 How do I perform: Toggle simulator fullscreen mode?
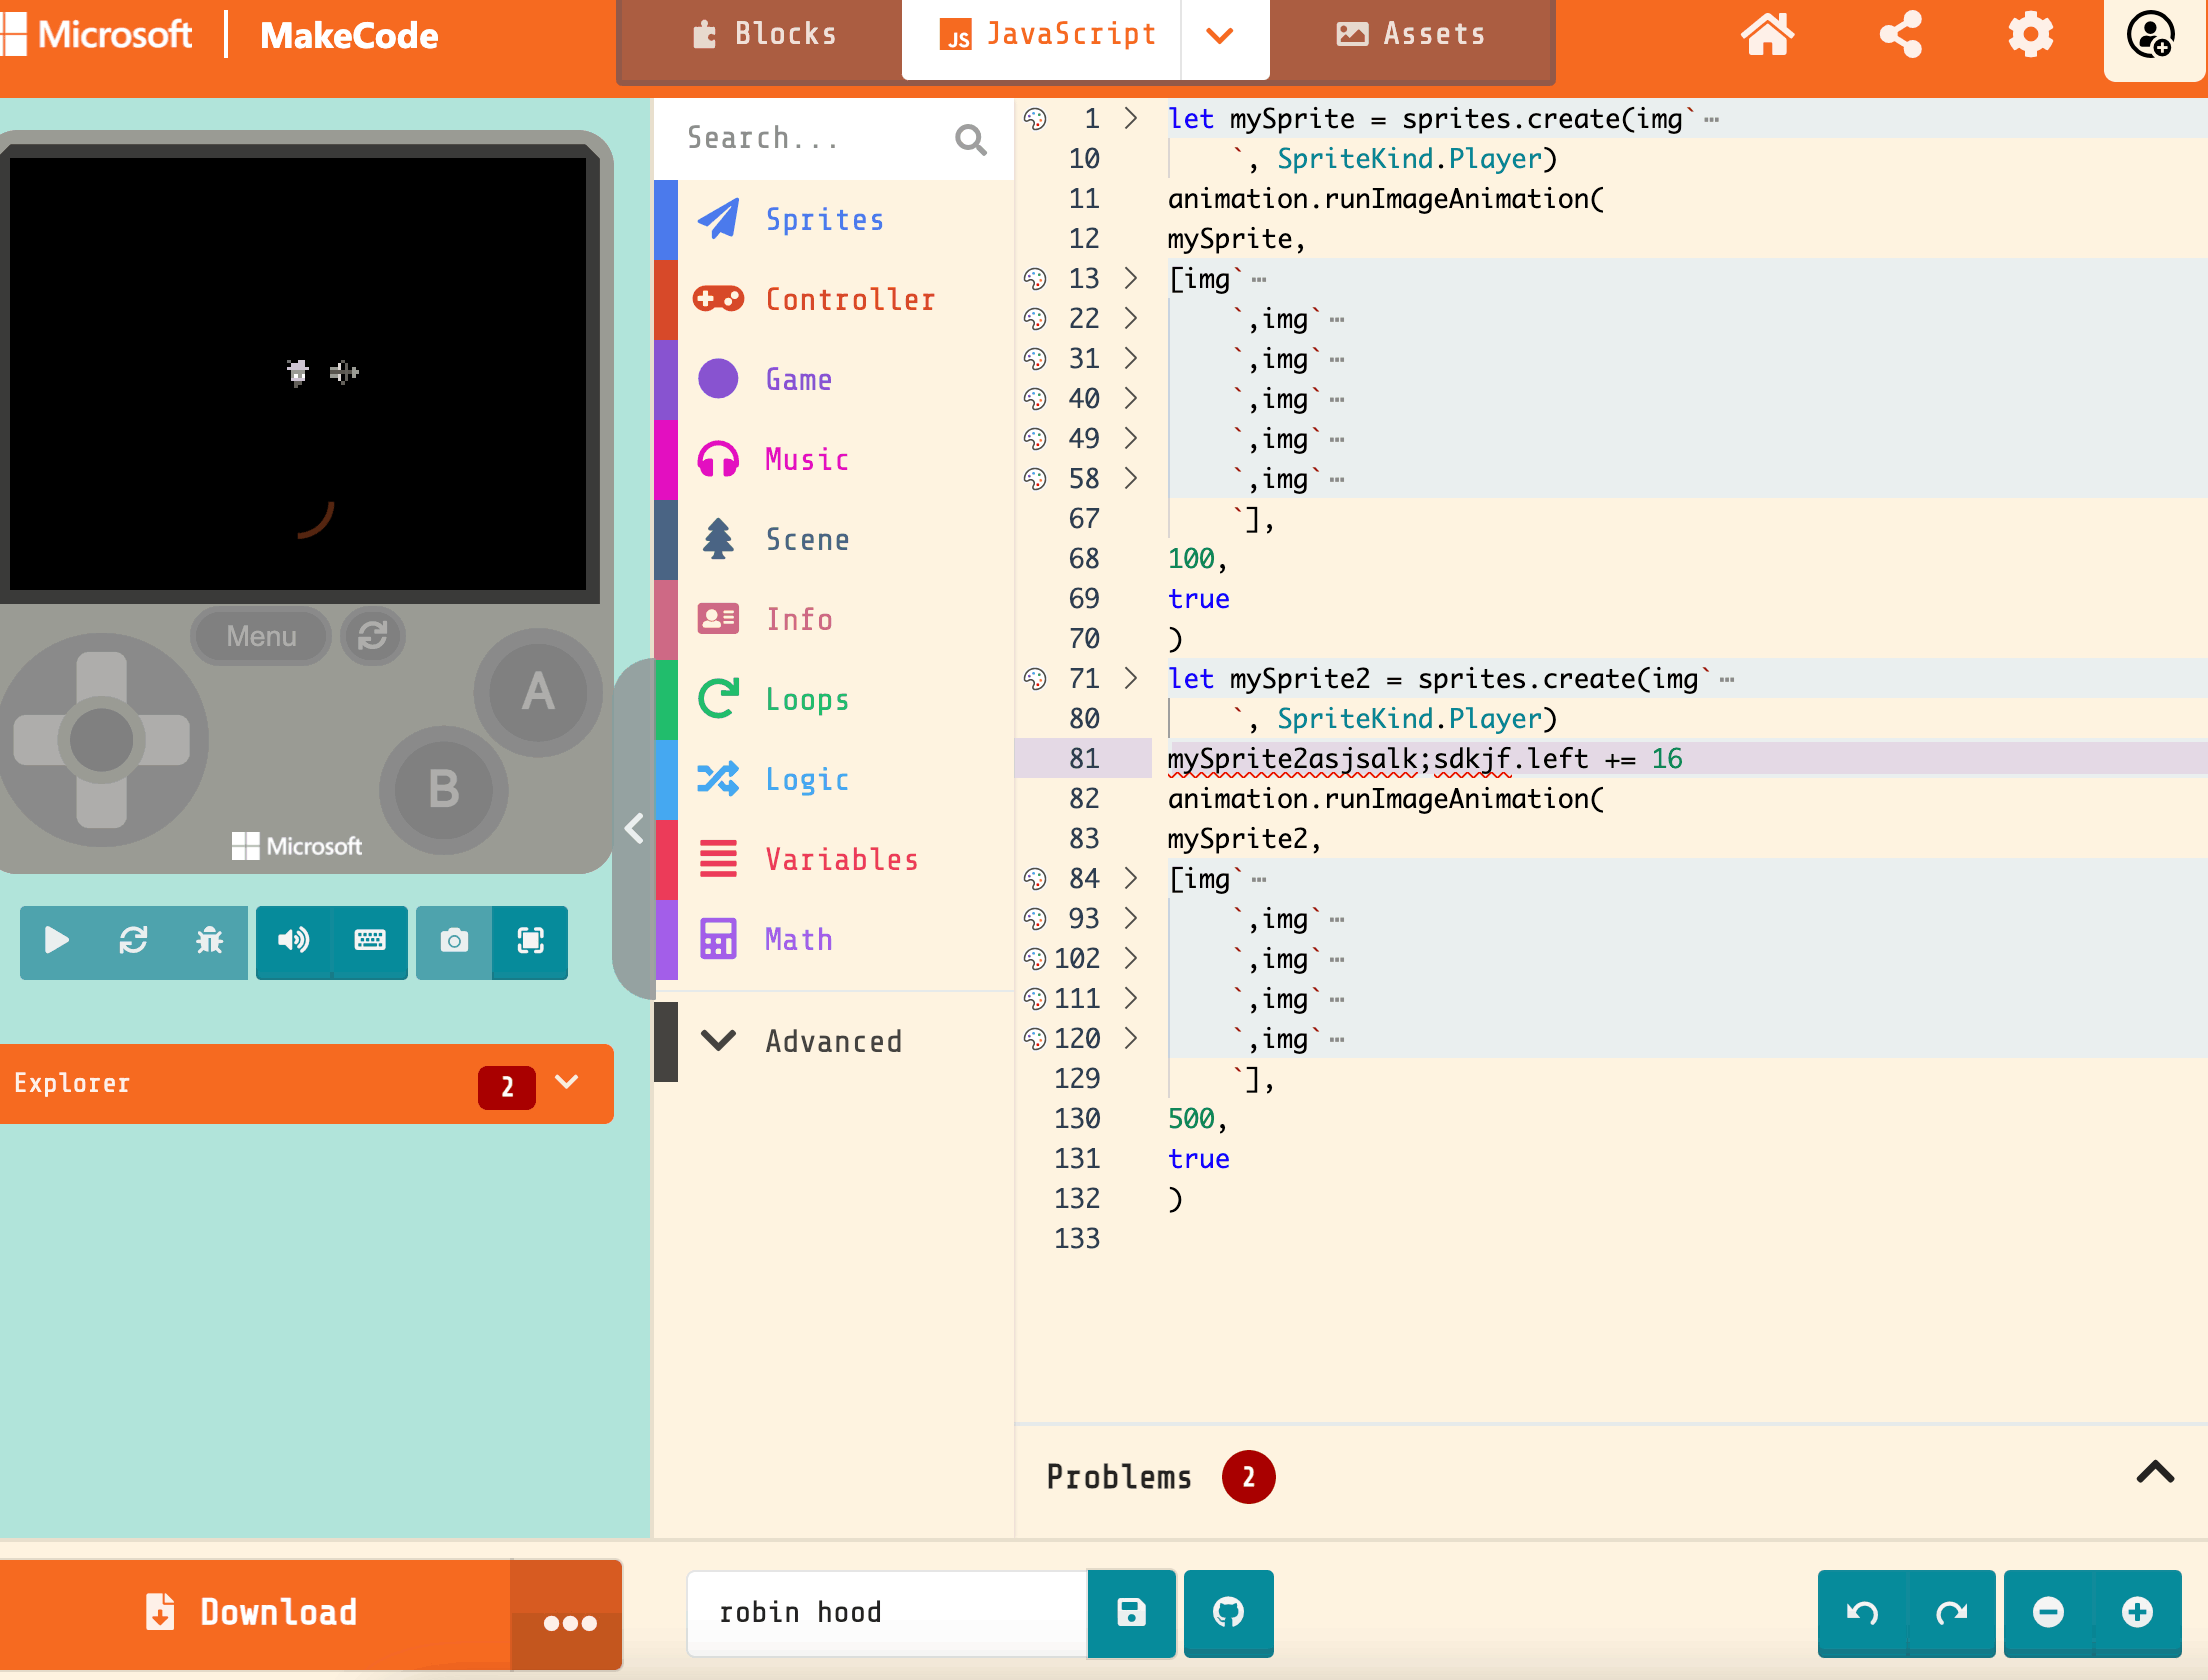(x=530, y=940)
